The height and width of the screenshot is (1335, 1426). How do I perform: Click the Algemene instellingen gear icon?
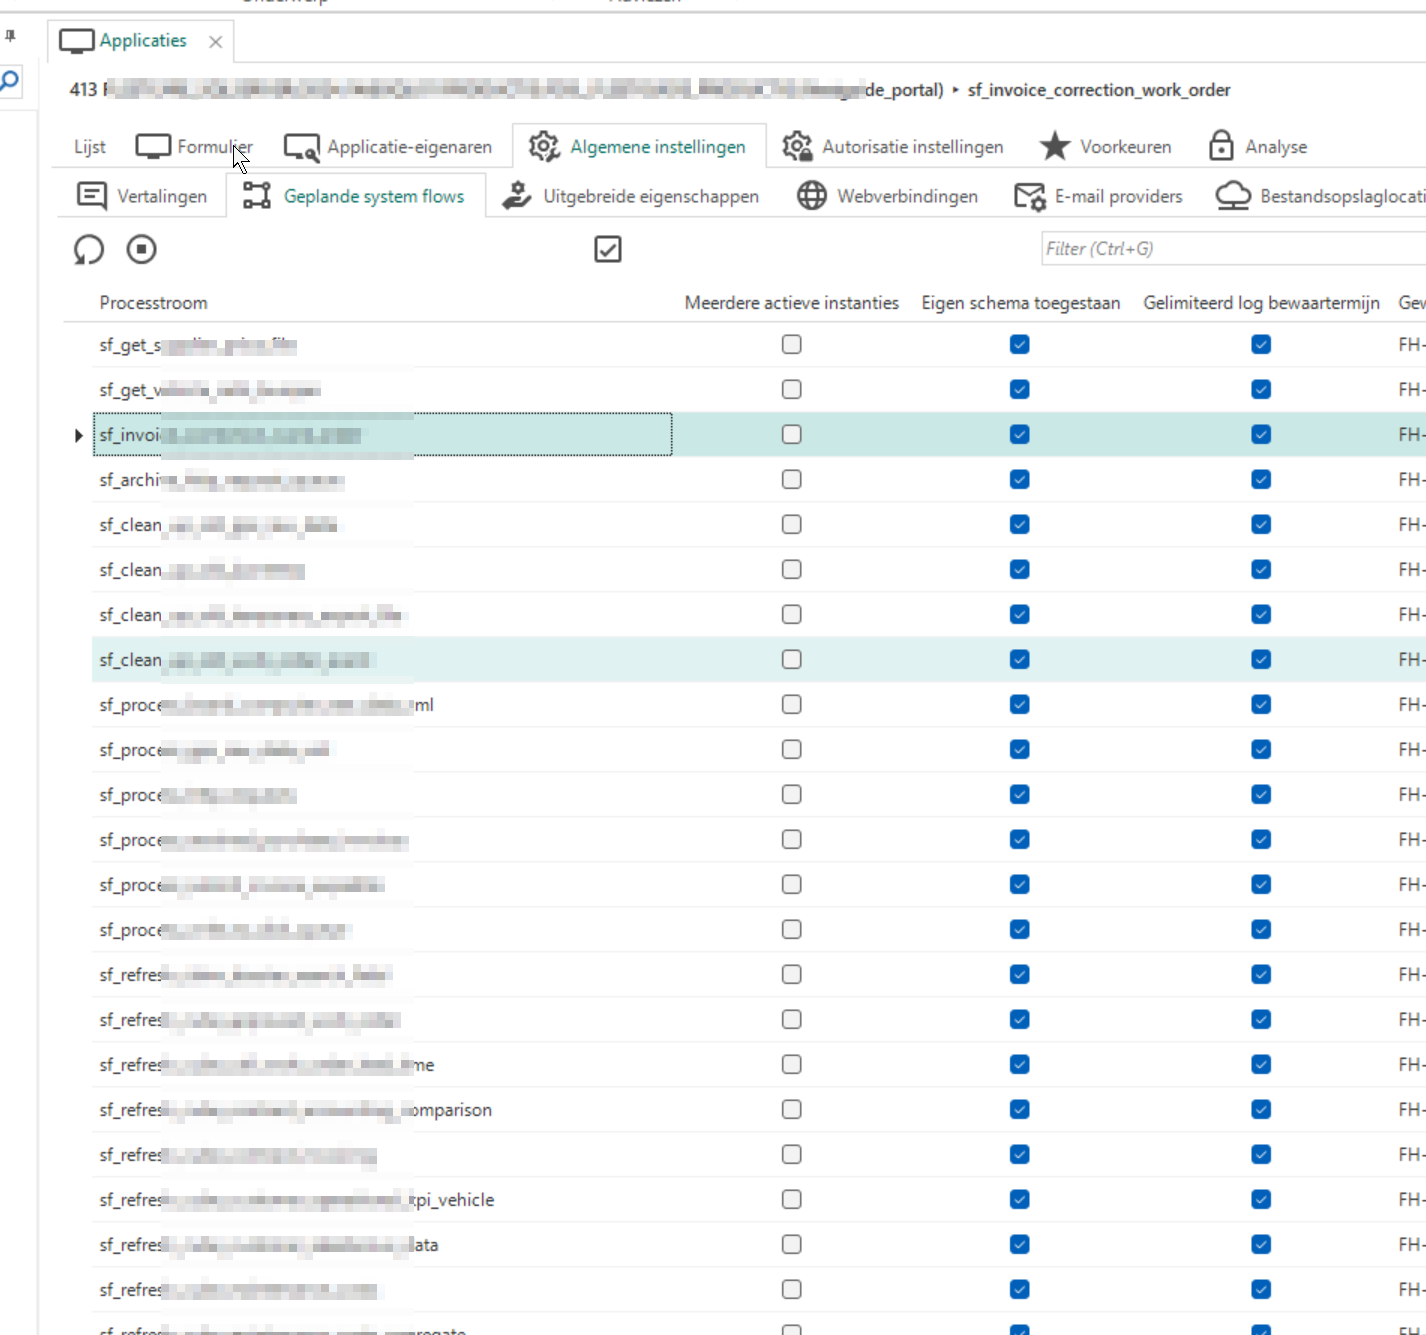click(544, 146)
